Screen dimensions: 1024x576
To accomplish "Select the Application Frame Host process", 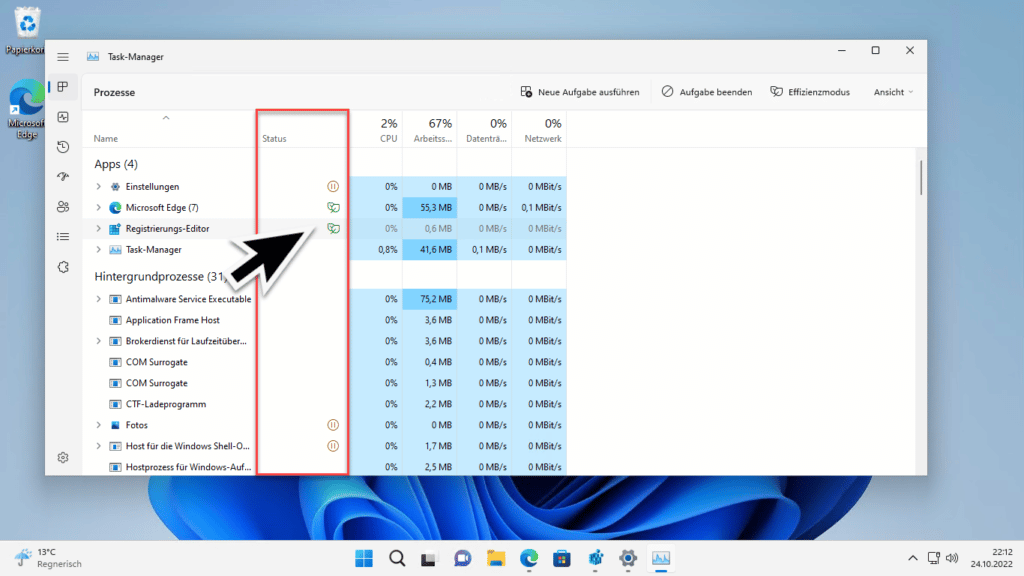I will point(325,320).
